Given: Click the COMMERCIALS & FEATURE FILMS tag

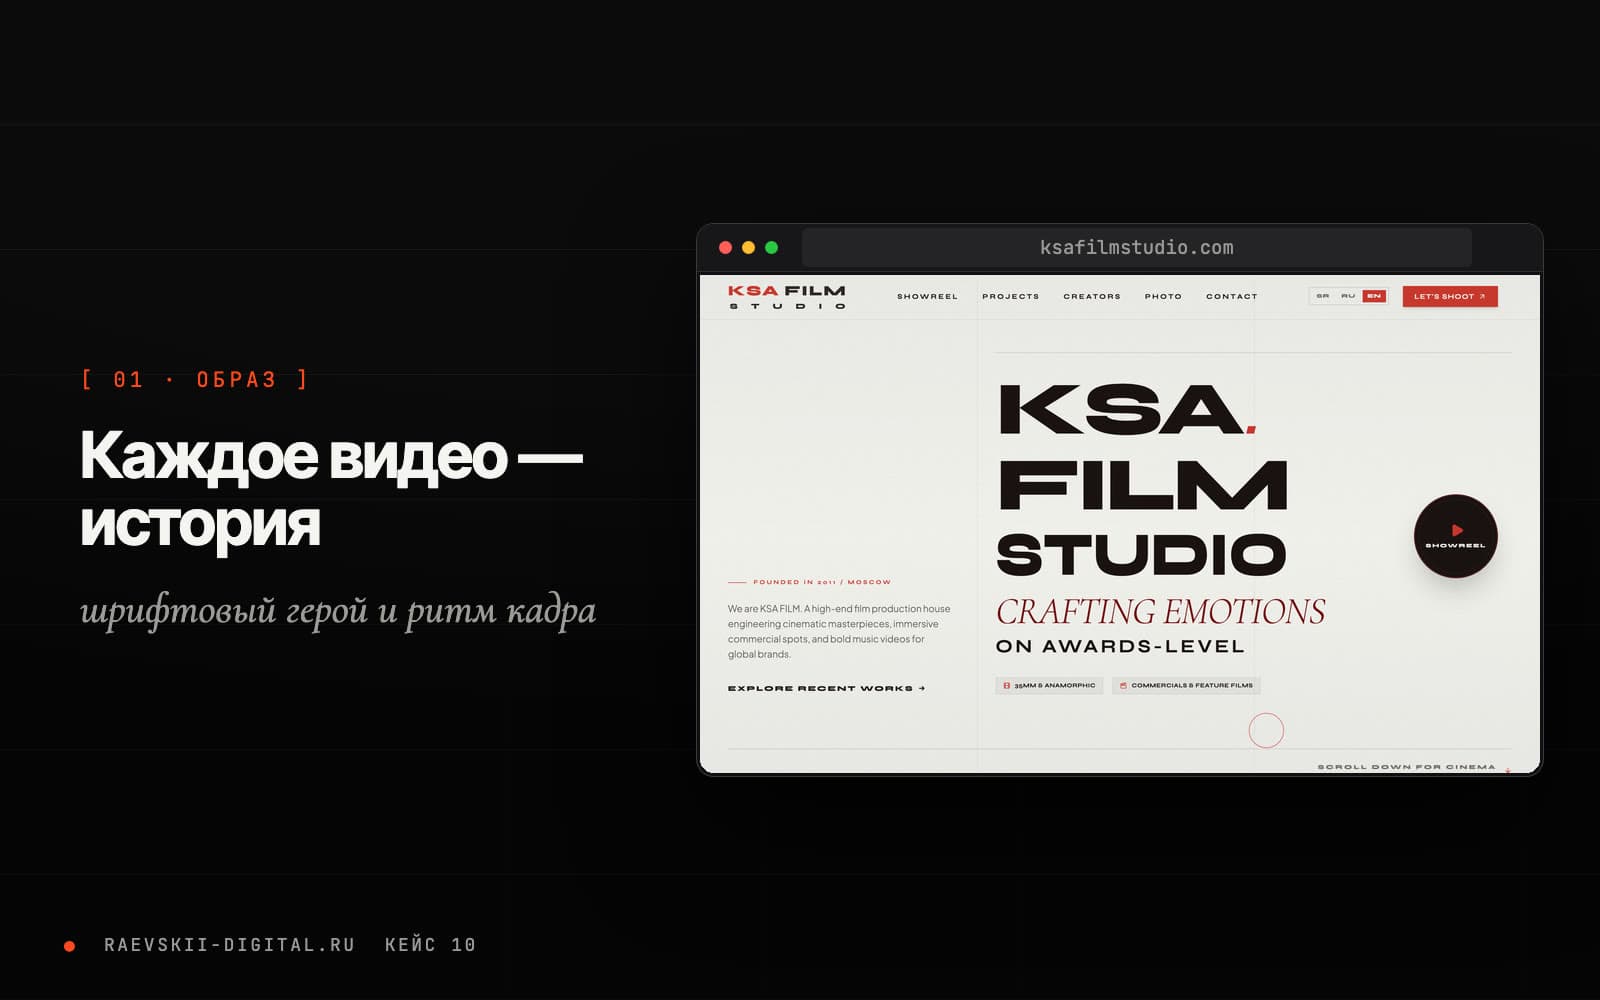Looking at the screenshot, I should [x=1186, y=686].
